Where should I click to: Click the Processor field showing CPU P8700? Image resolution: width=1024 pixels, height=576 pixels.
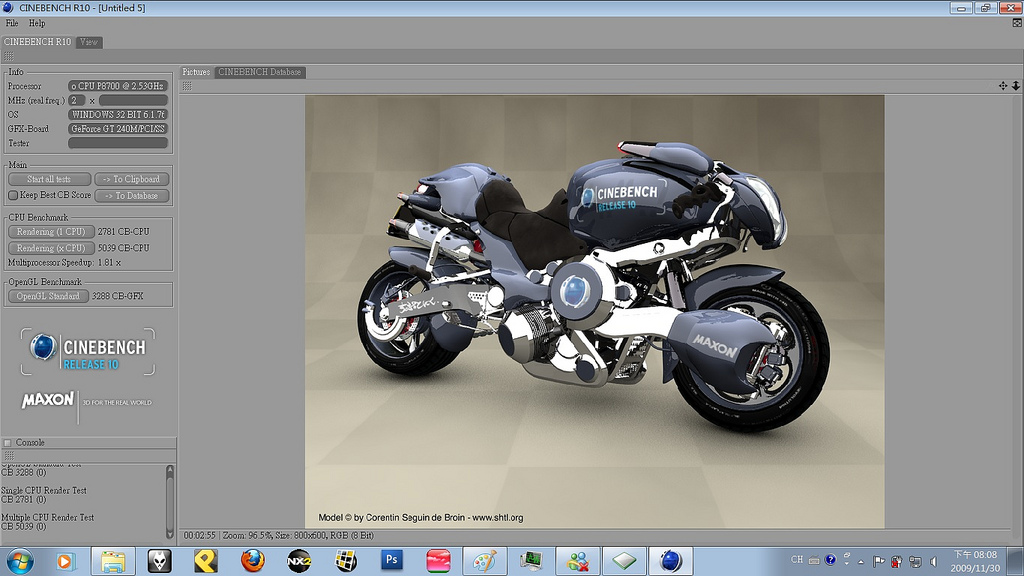(x=118, y=86)
